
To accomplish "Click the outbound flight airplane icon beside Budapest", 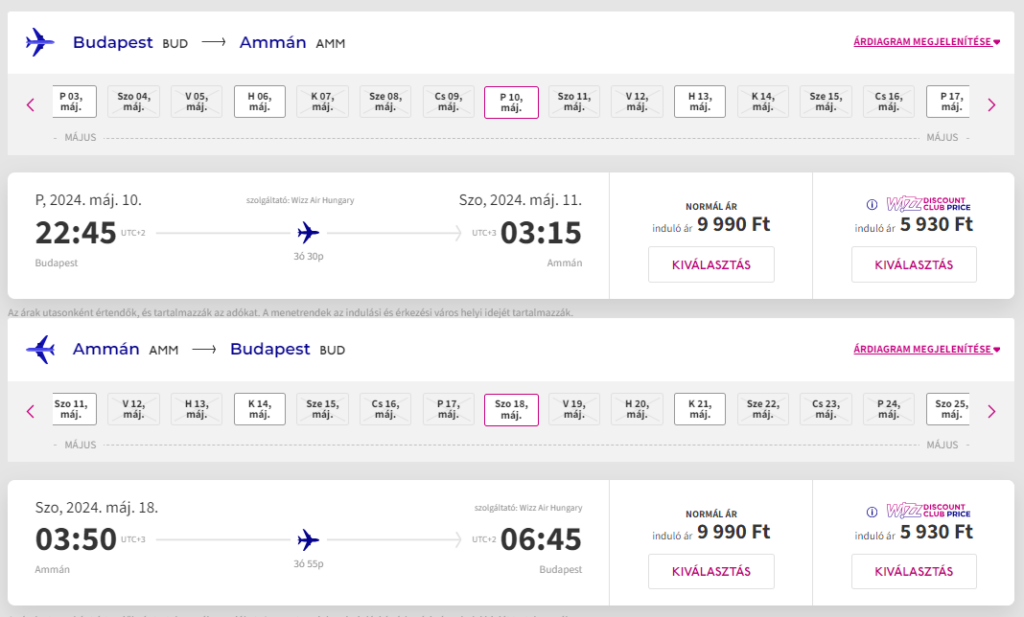I will tap(40, 42).
